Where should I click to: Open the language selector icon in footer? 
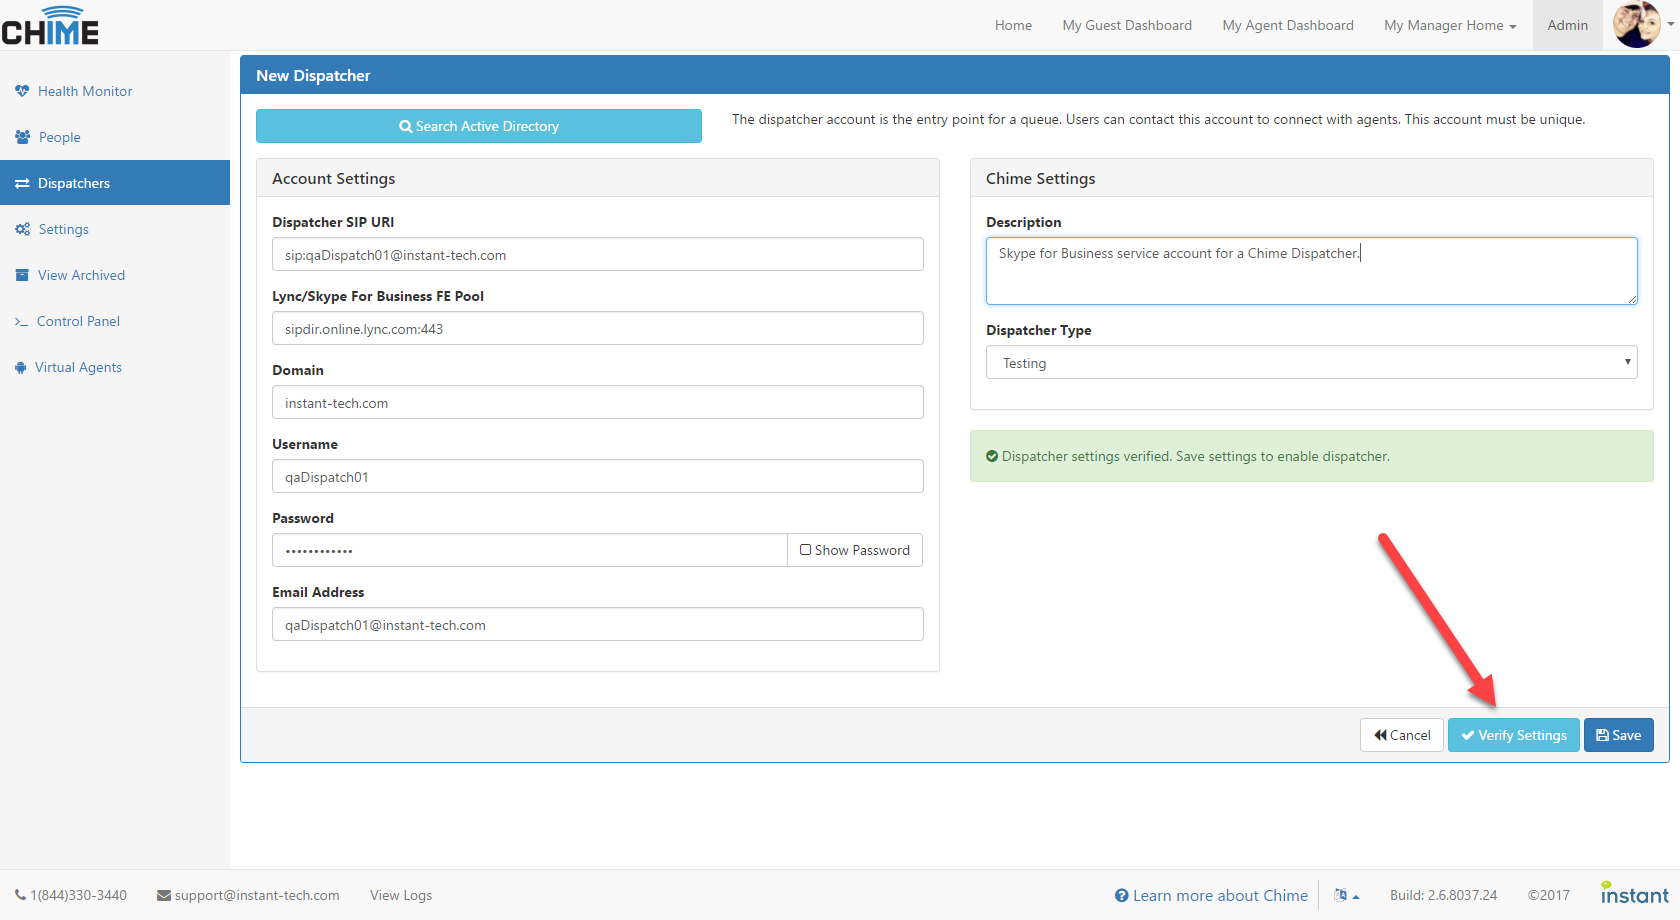tap(1346, 895)
